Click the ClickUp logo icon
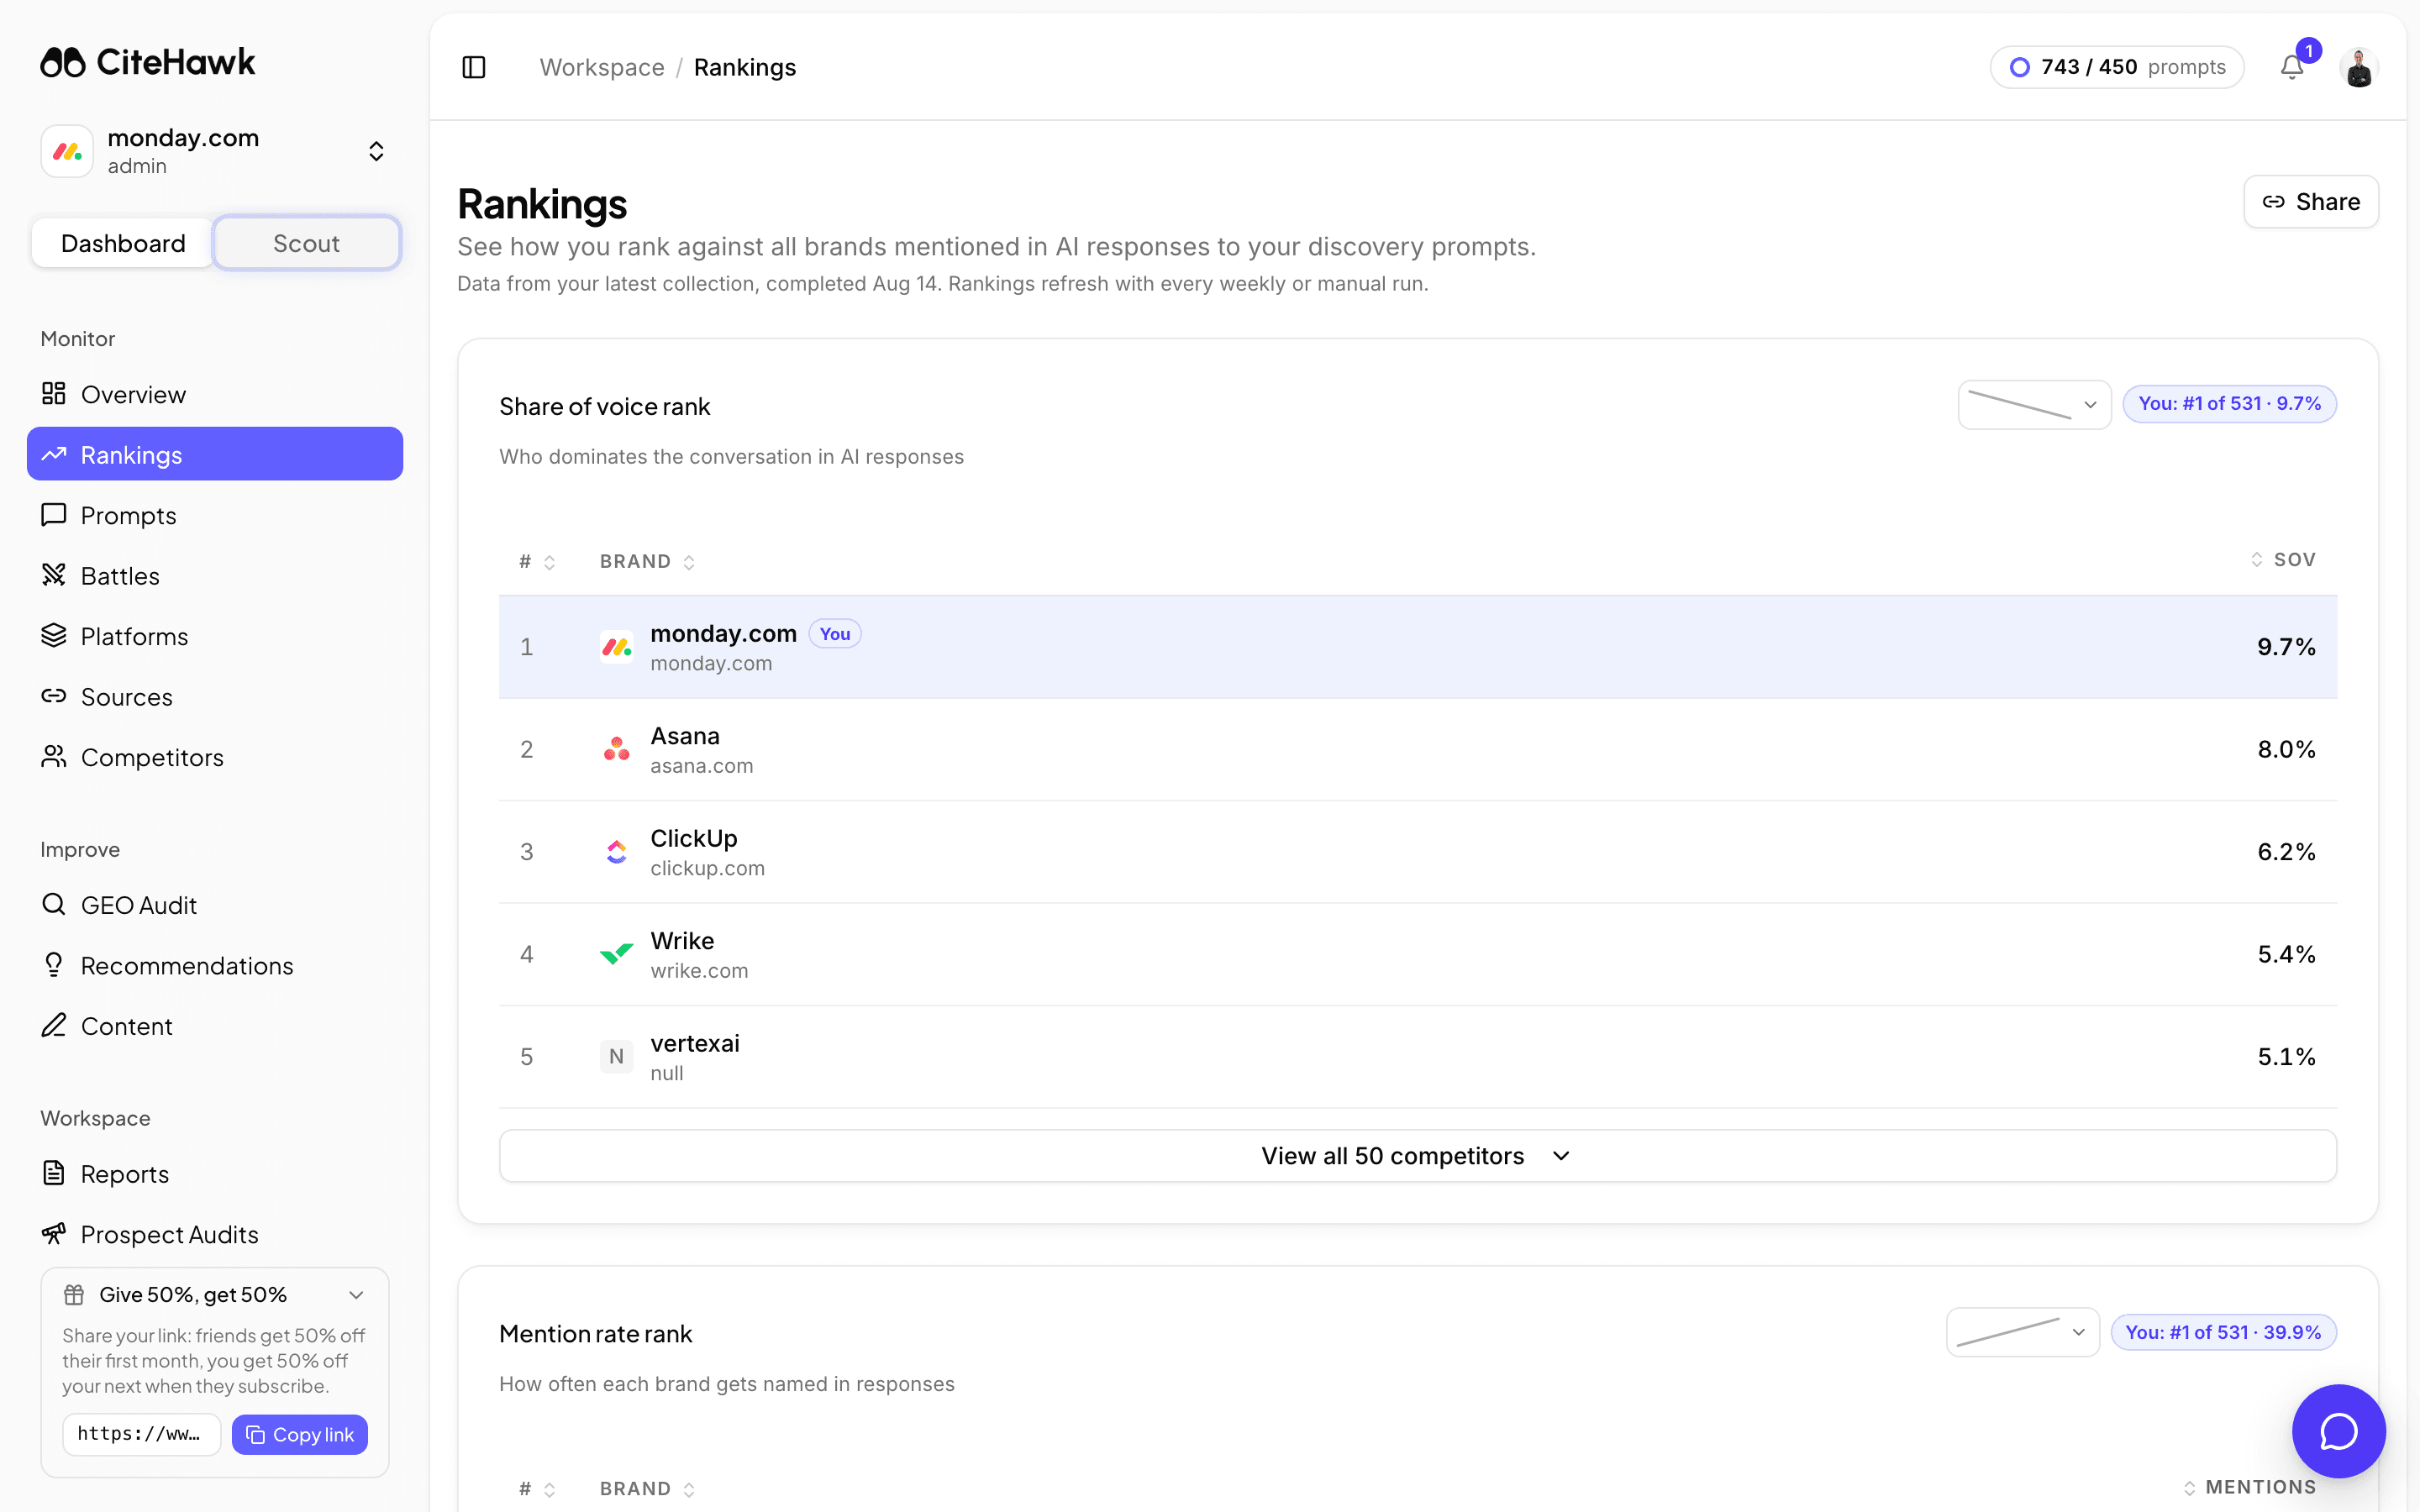2420x1512 pixels. [616, 852]
